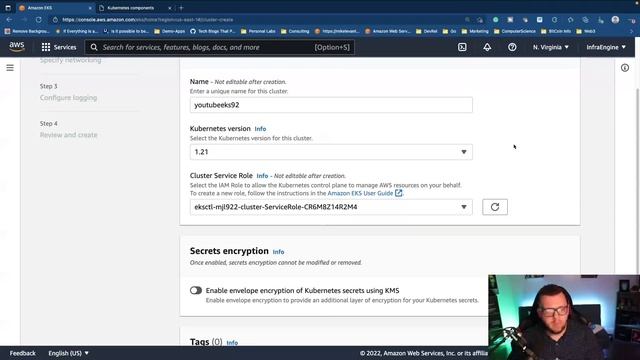Select Step 3 Configure logging
This screenshot has height=360, width=640.
(69, 98)
